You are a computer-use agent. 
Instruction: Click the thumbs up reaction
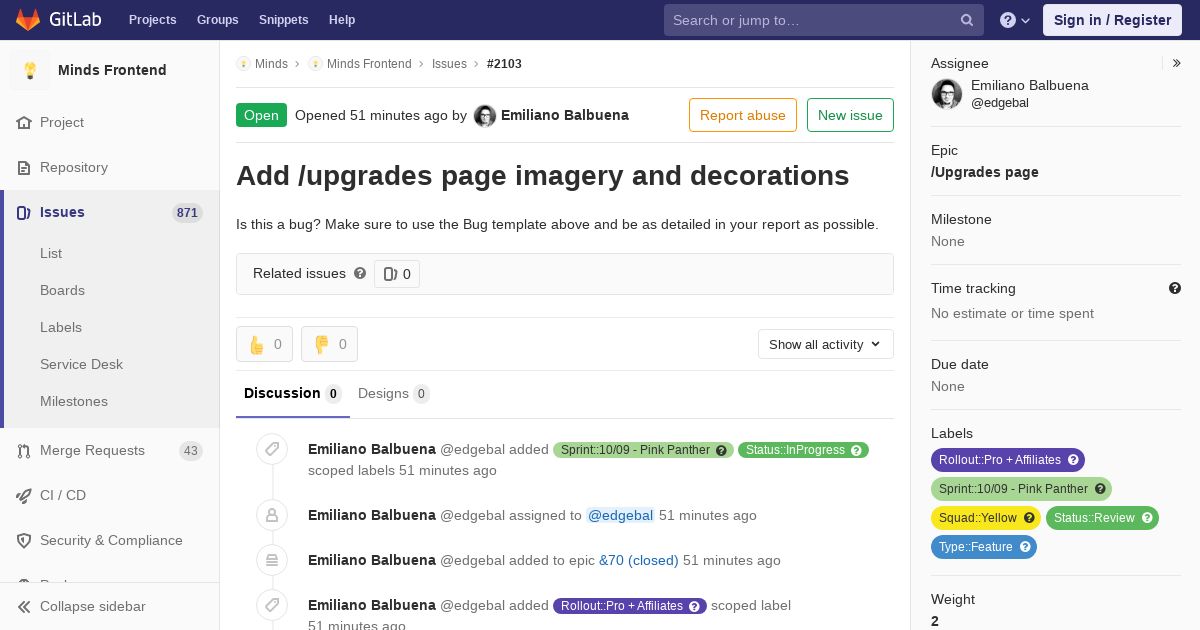tap(264, 344)
